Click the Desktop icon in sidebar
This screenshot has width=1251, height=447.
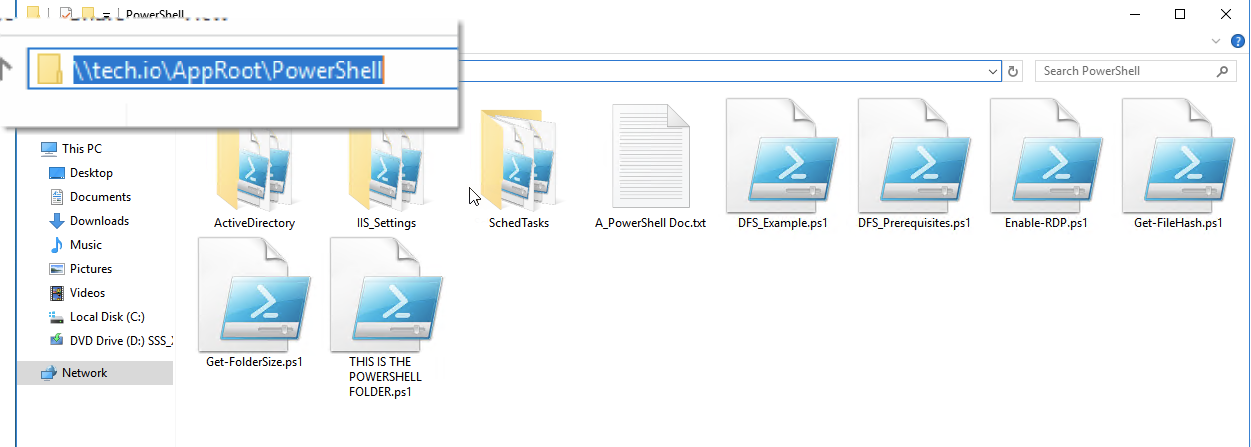[x=57, y=173]
